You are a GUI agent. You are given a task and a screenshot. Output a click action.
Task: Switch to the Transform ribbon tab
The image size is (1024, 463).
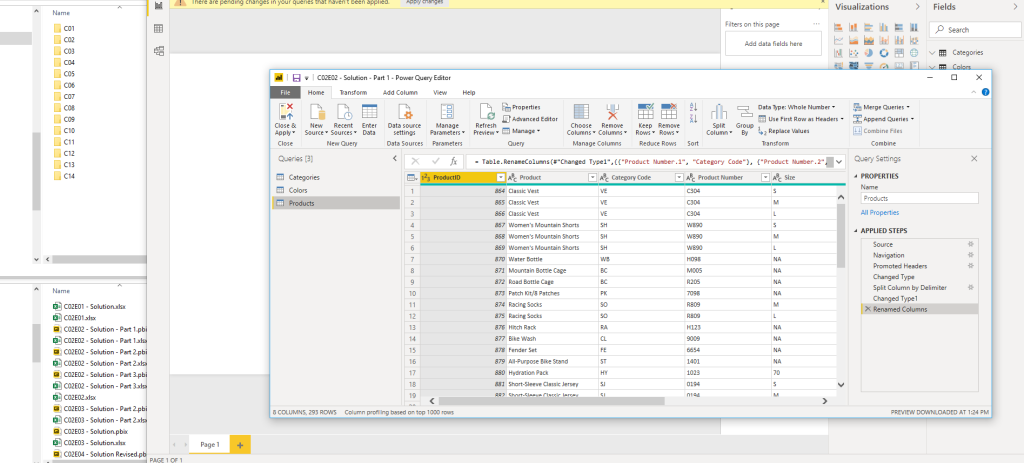[x=353, y=92]
